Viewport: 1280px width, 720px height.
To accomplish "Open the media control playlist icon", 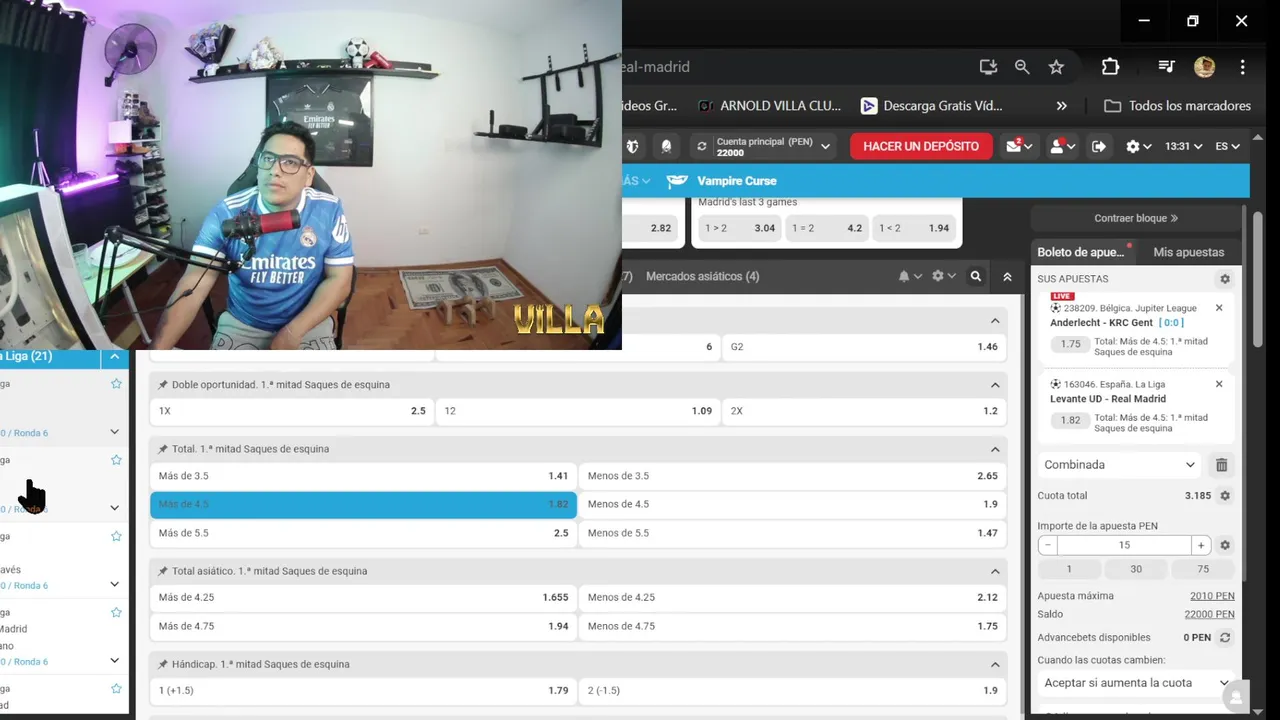I will pos(1166,67).
